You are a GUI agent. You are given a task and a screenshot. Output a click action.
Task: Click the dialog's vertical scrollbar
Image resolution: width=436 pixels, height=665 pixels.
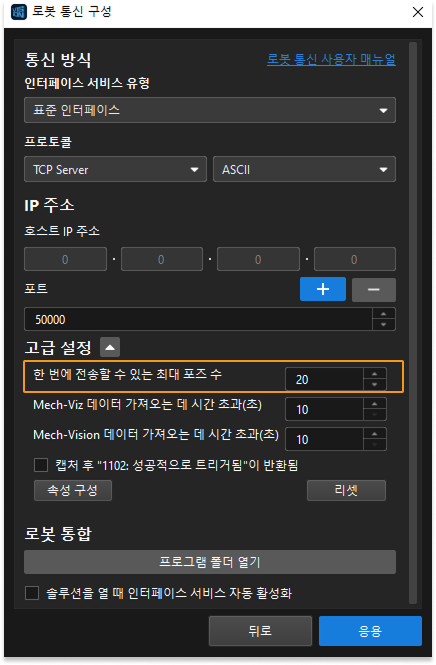413,322
